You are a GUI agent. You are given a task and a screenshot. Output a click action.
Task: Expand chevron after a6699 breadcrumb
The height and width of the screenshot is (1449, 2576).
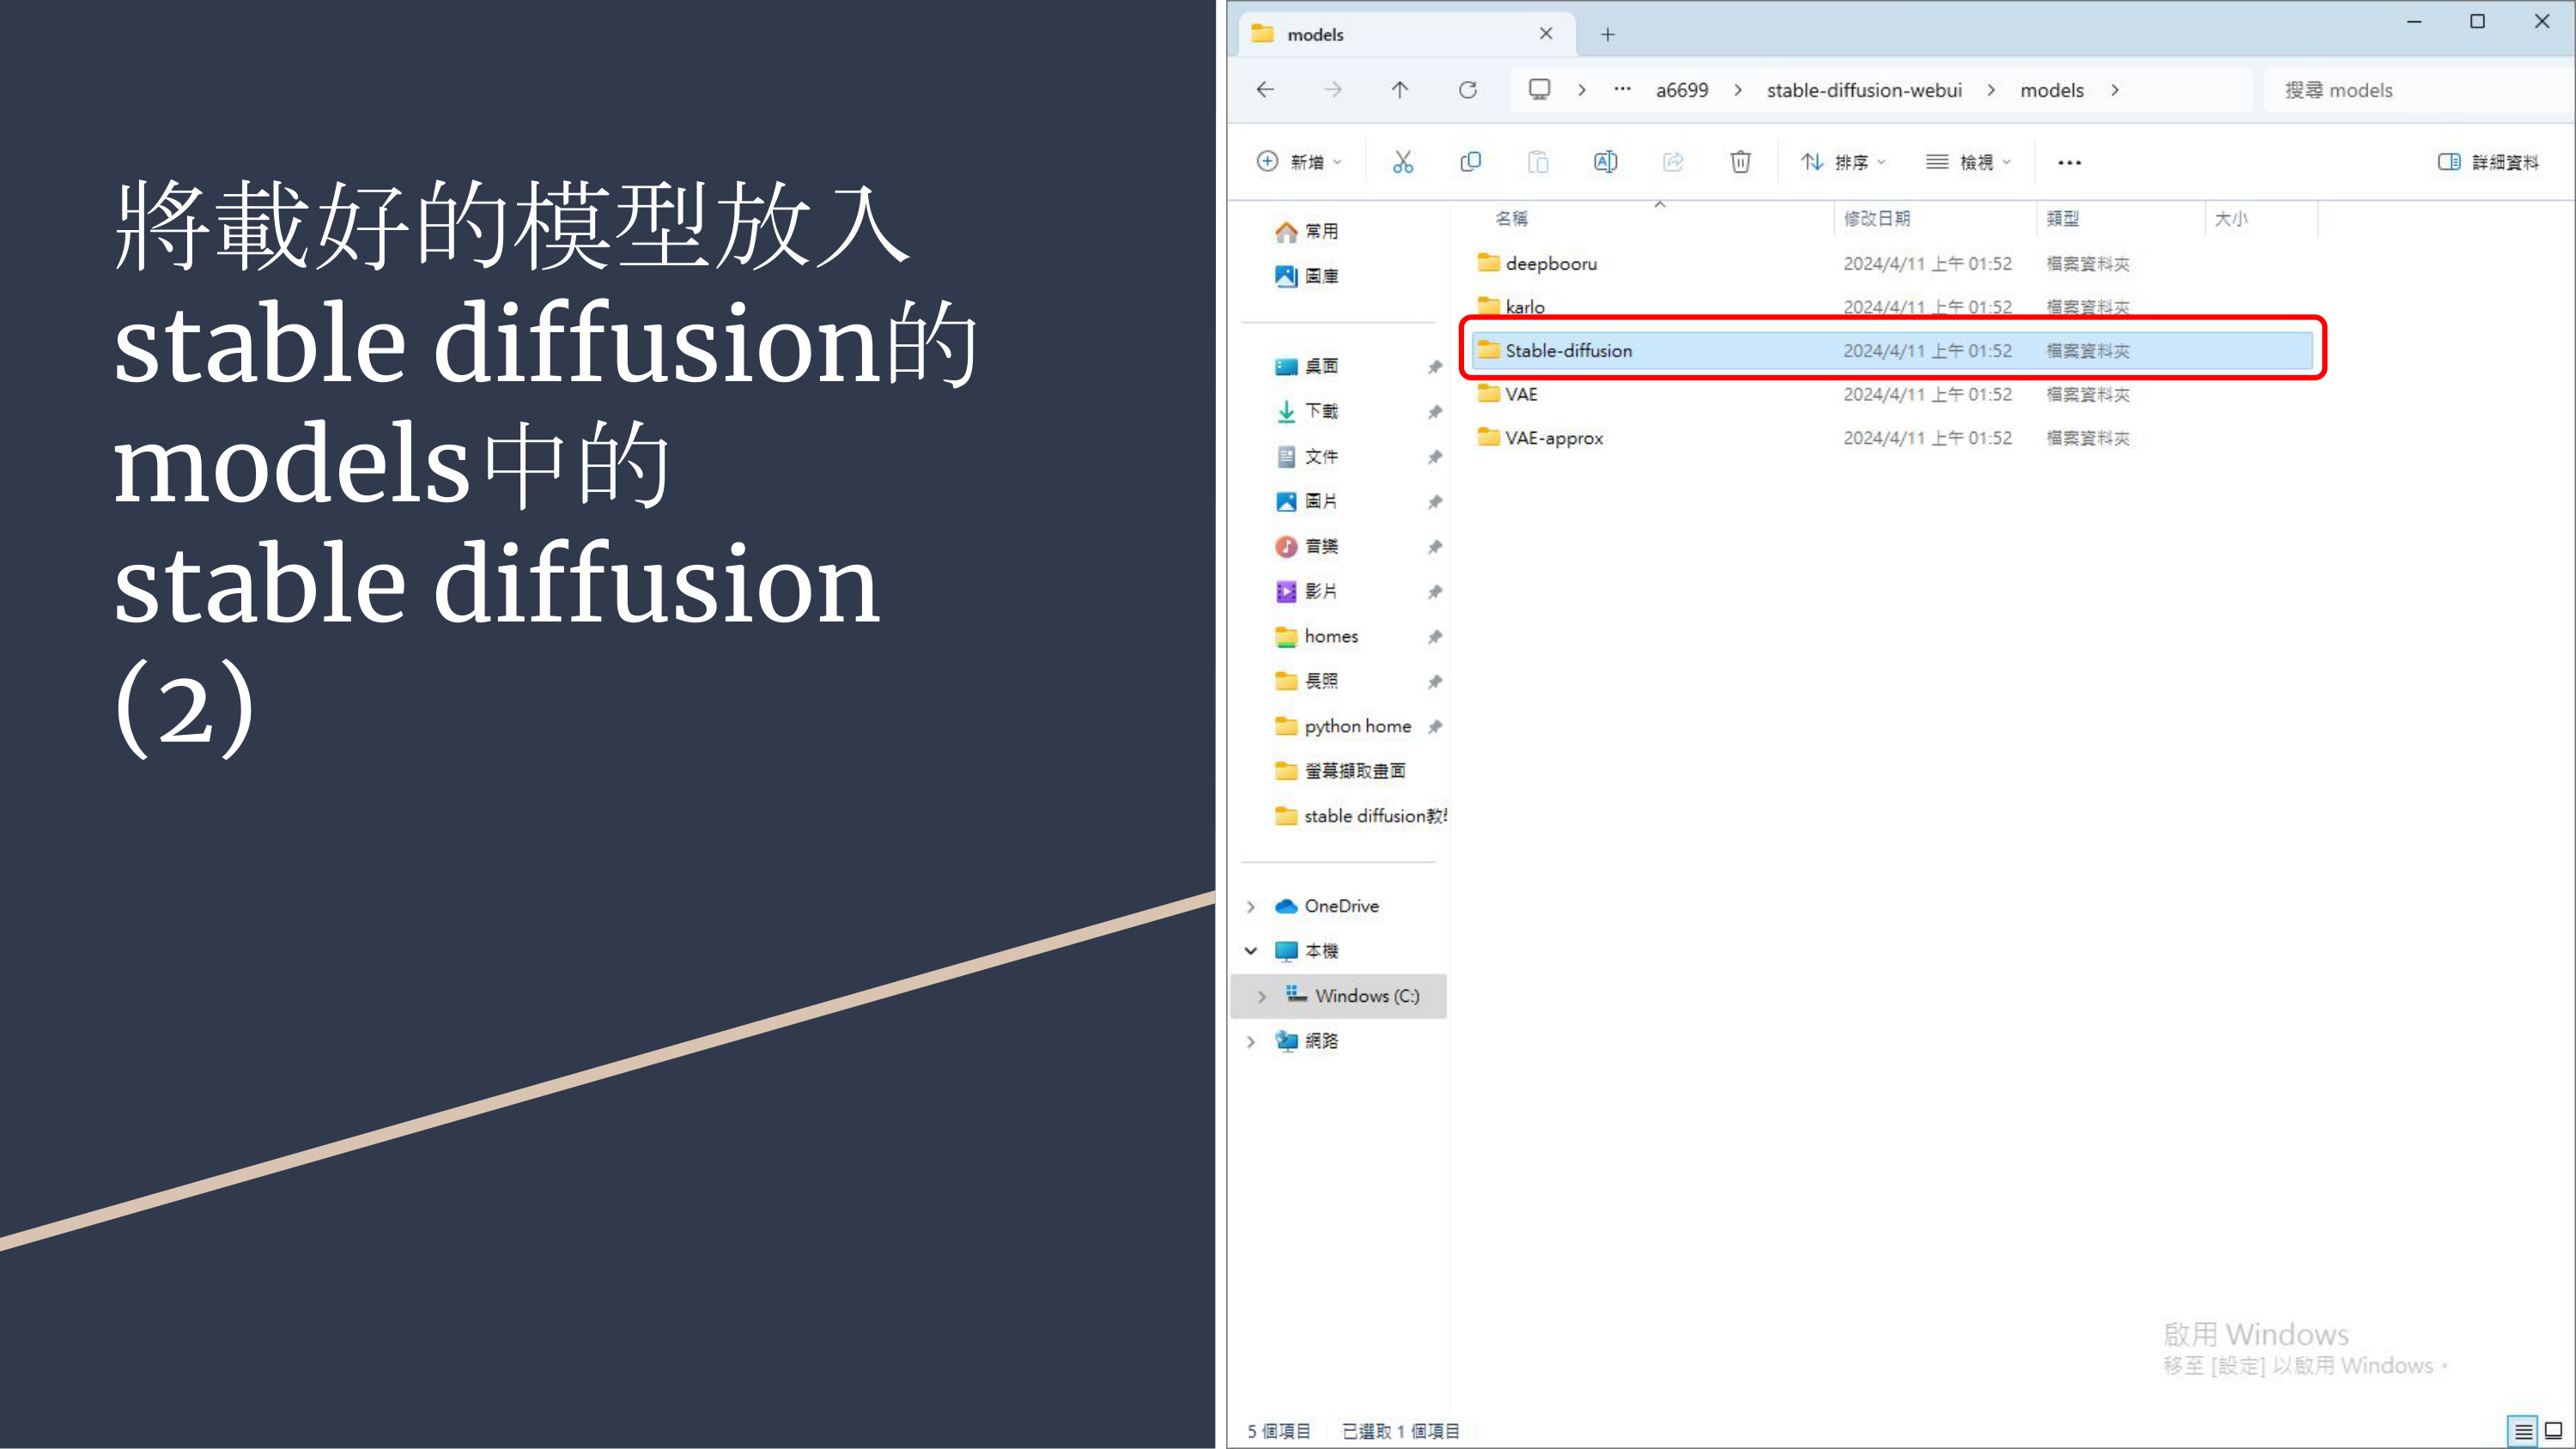(1738, 90)
